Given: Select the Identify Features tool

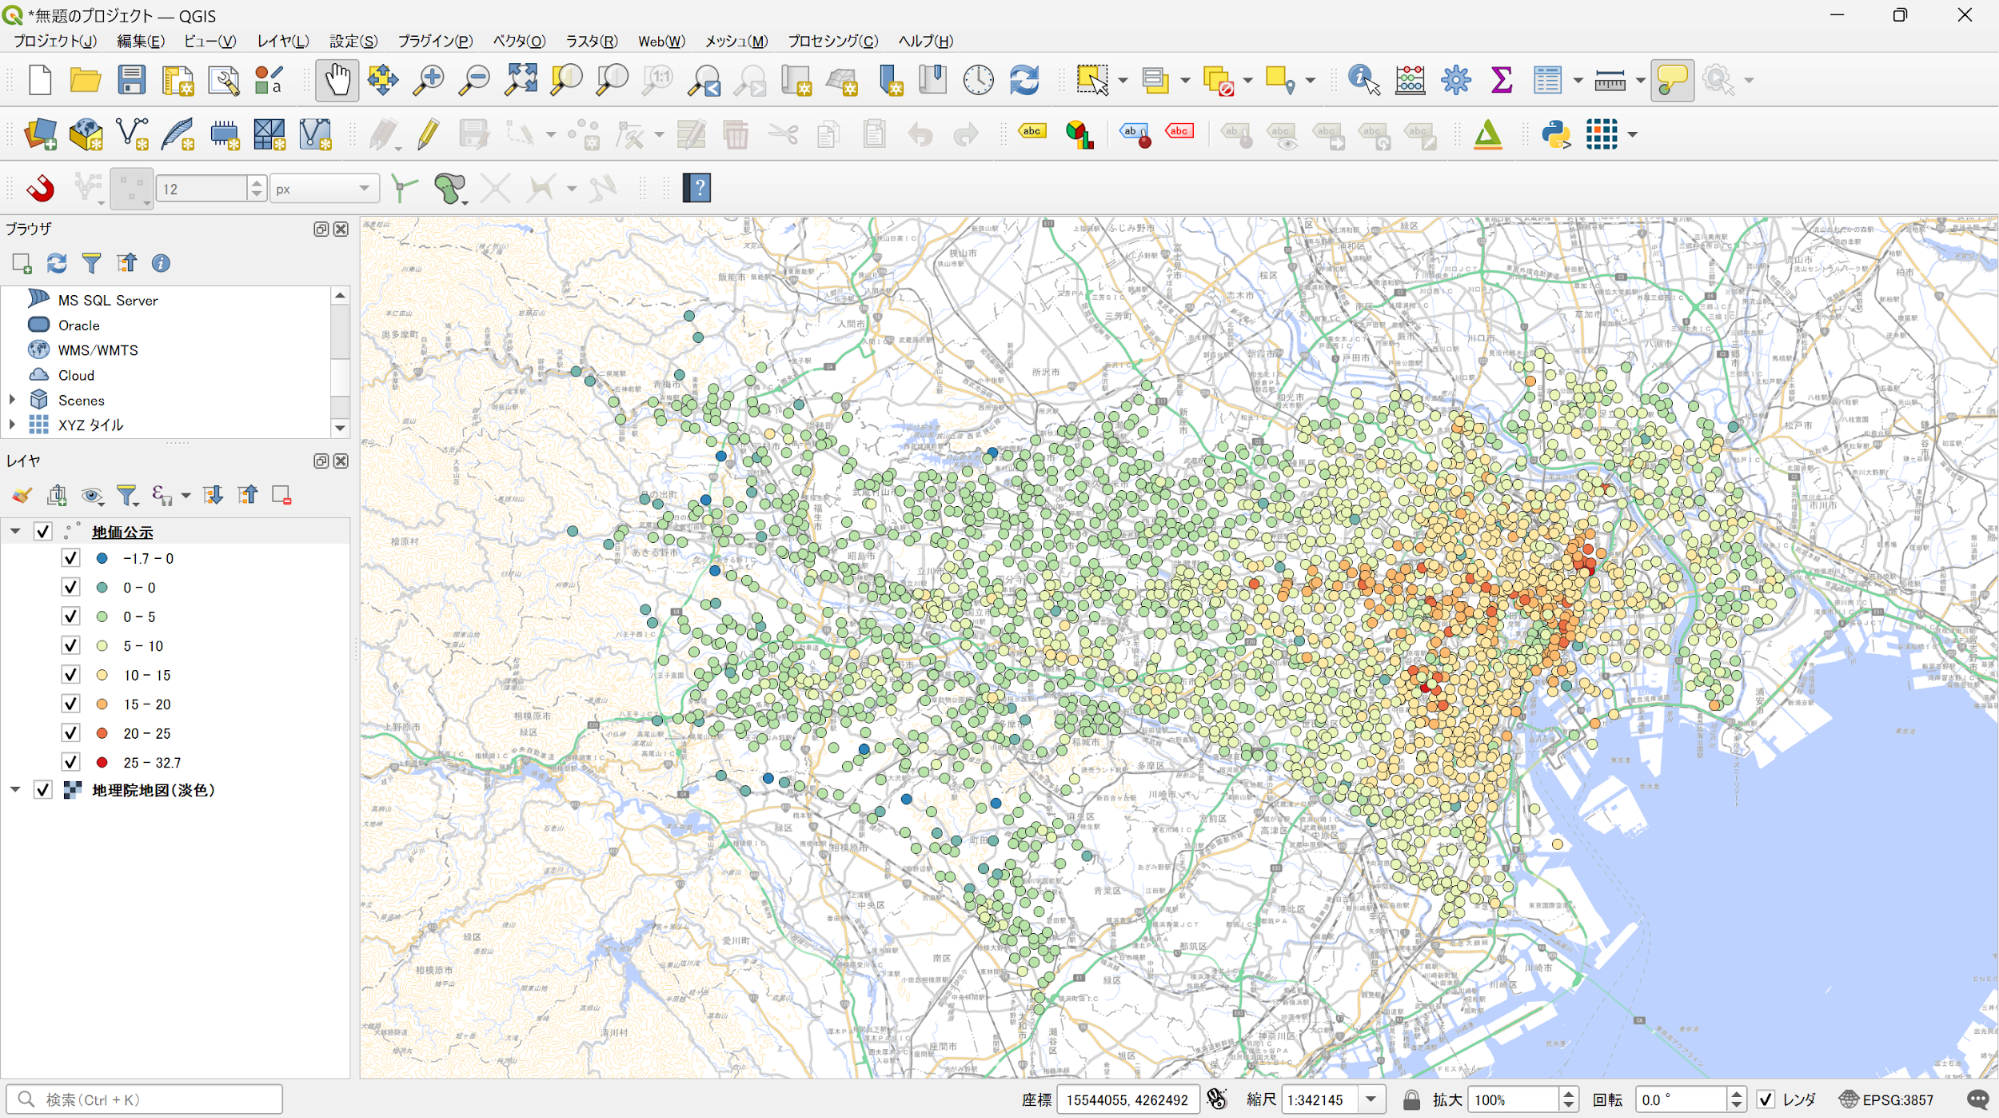Looking at the screenshot, I should point(1364,80).
